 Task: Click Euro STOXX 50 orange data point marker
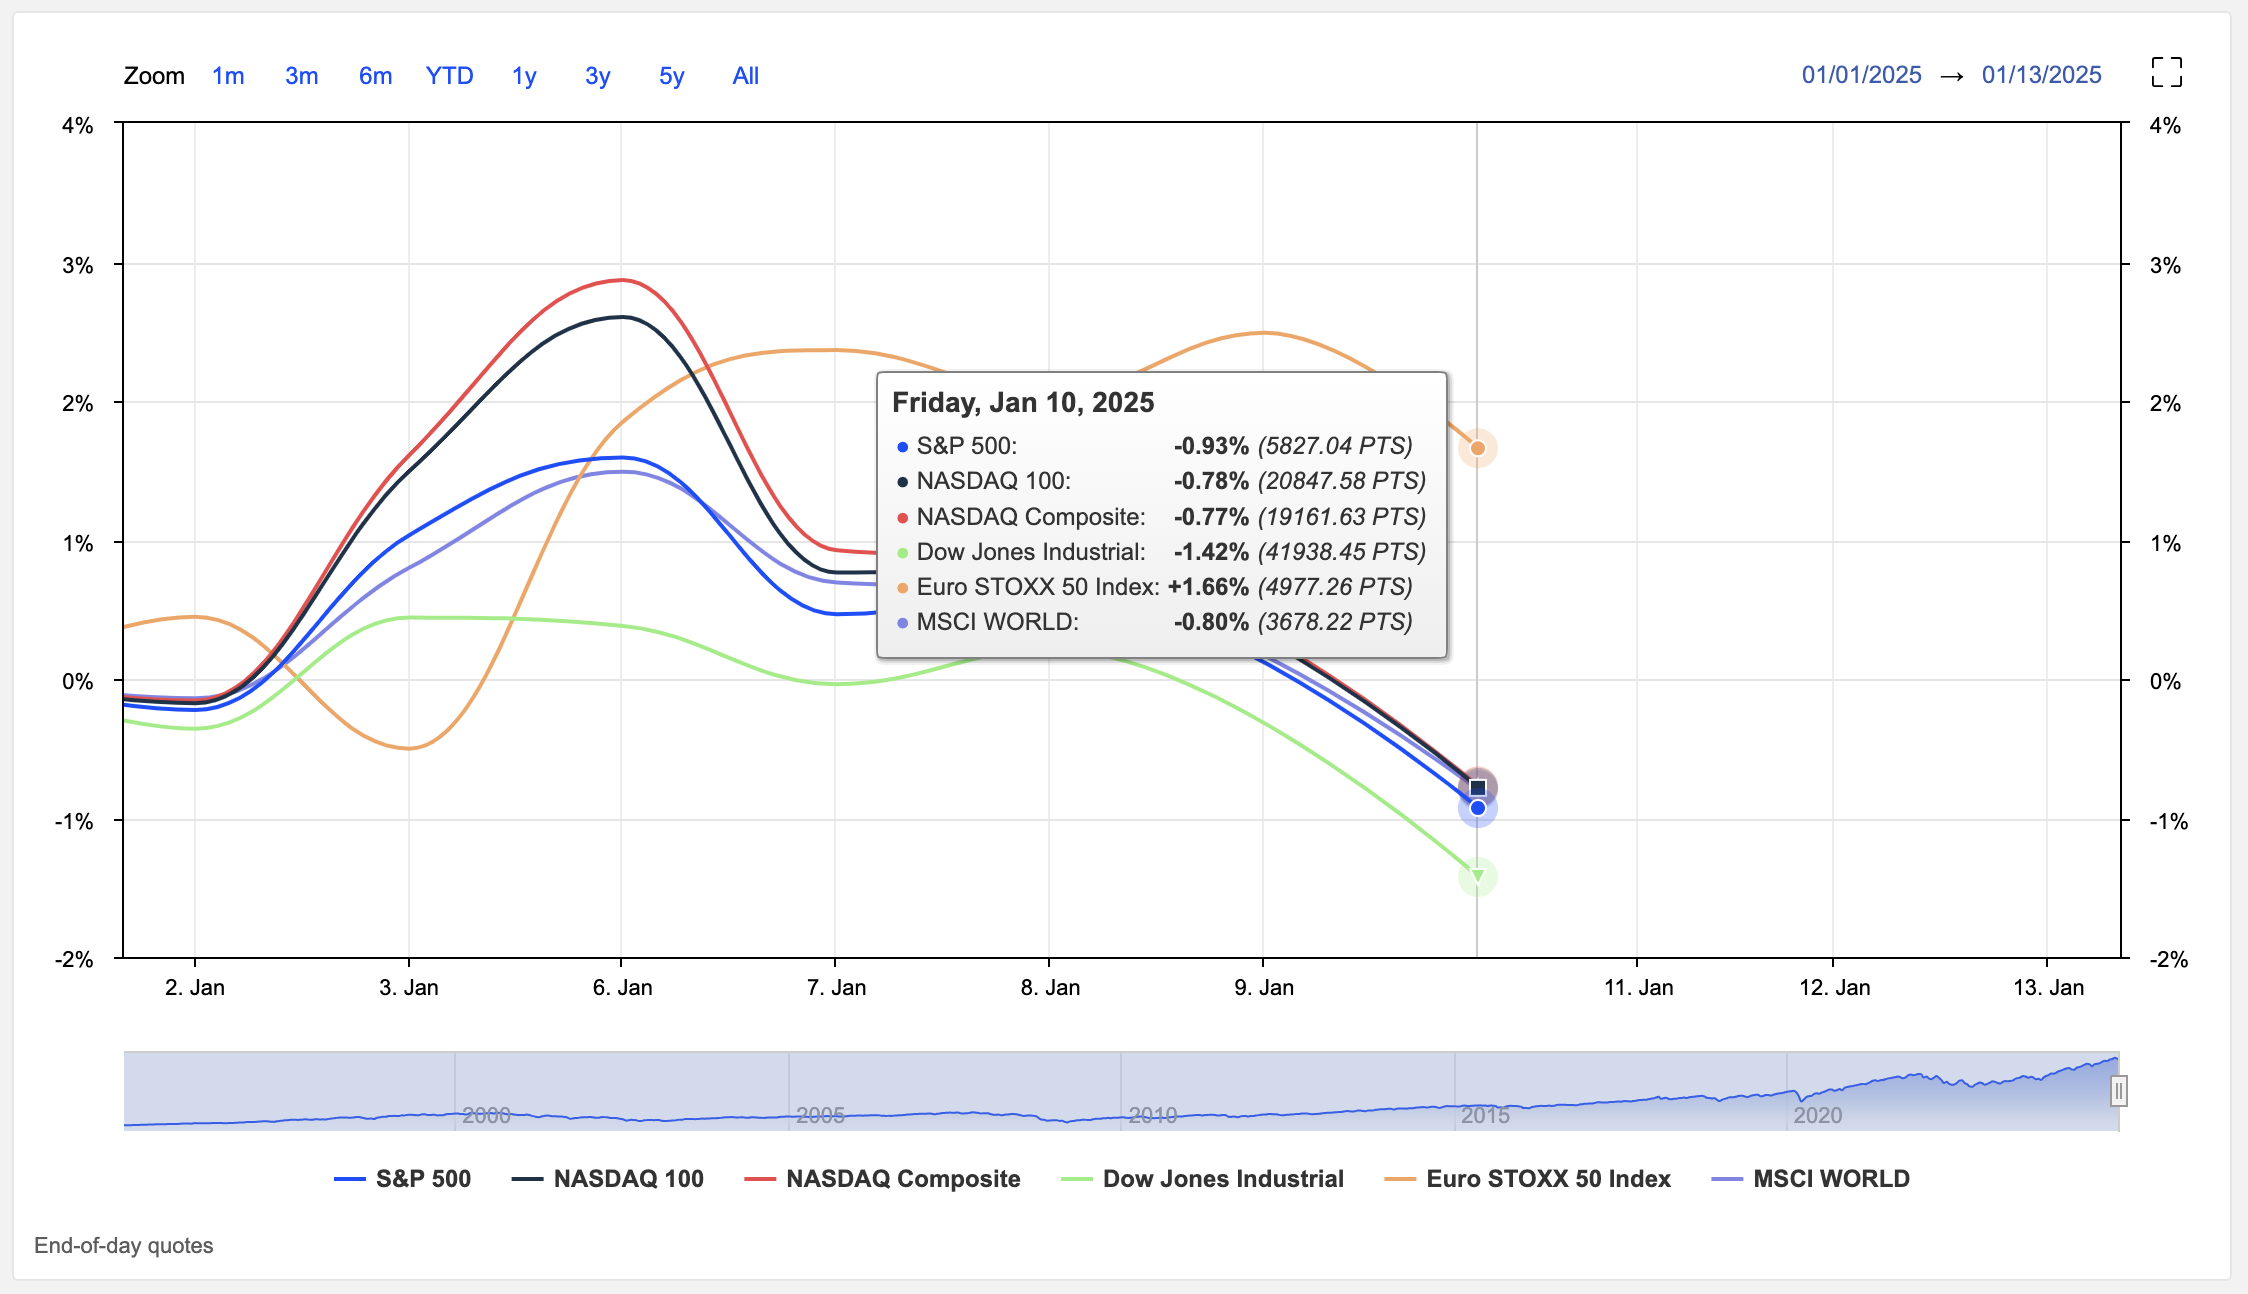point(1477,448)
